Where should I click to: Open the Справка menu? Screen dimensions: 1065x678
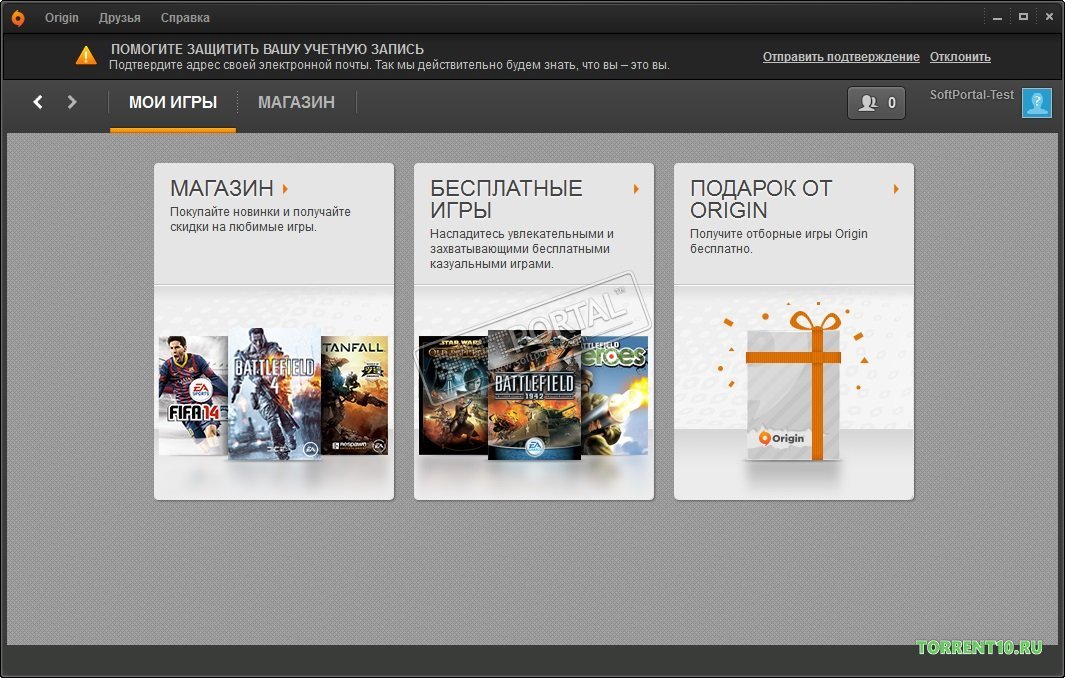tap(185, 18)
